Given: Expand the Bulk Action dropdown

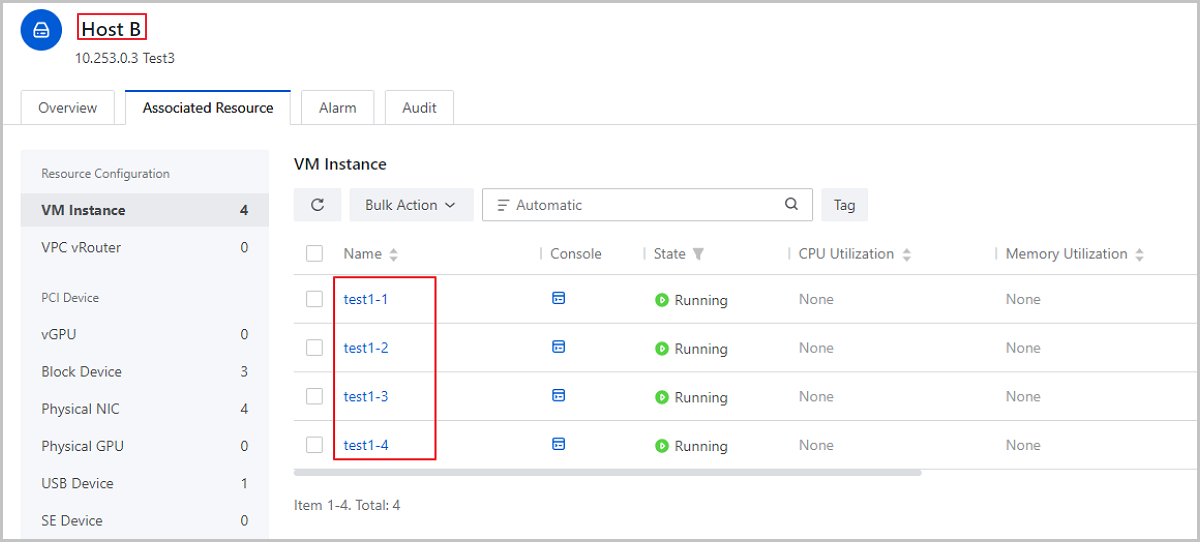Looking at the screenshot, I should (410, 205).
